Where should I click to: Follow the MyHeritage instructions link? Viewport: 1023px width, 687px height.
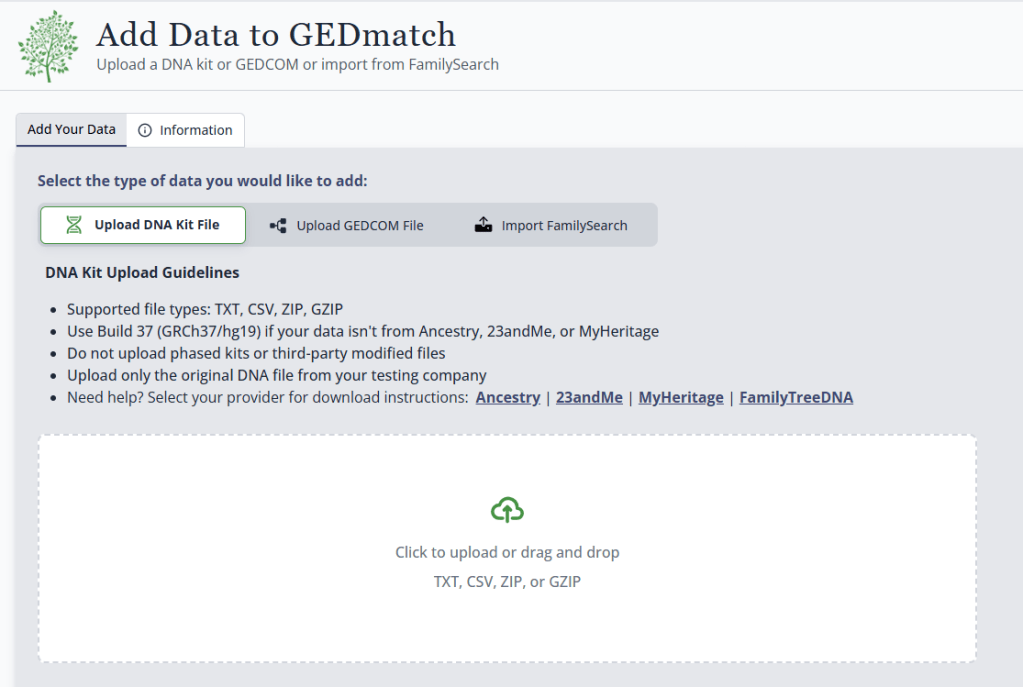tap(680, 397)
